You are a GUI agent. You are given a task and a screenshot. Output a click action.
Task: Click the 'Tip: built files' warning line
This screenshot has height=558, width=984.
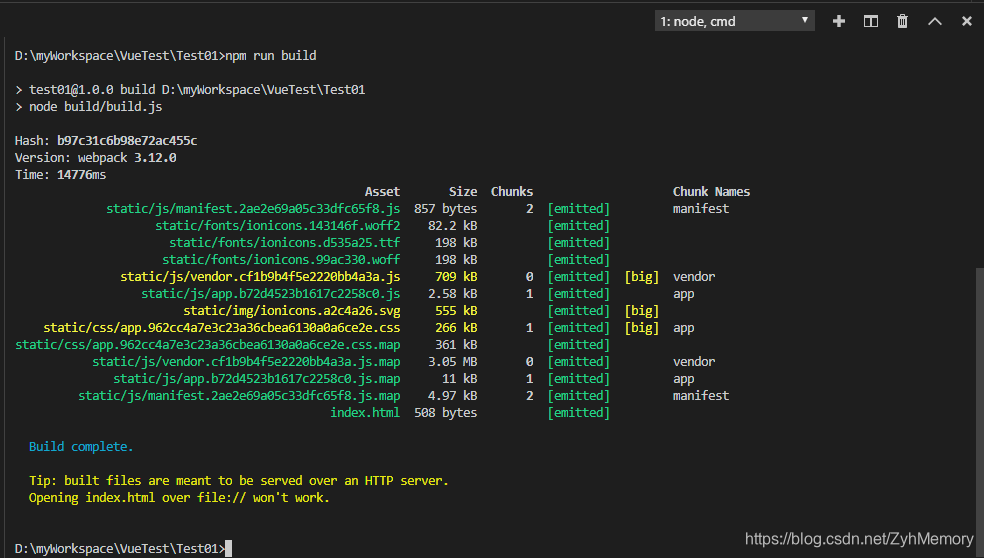click(238, 481)
